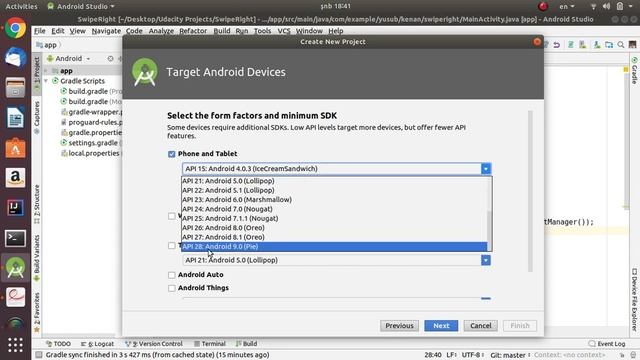Click the volume icon in system tray
The image size is (640, 360).
pyautogui.click(x=607, y=6)
